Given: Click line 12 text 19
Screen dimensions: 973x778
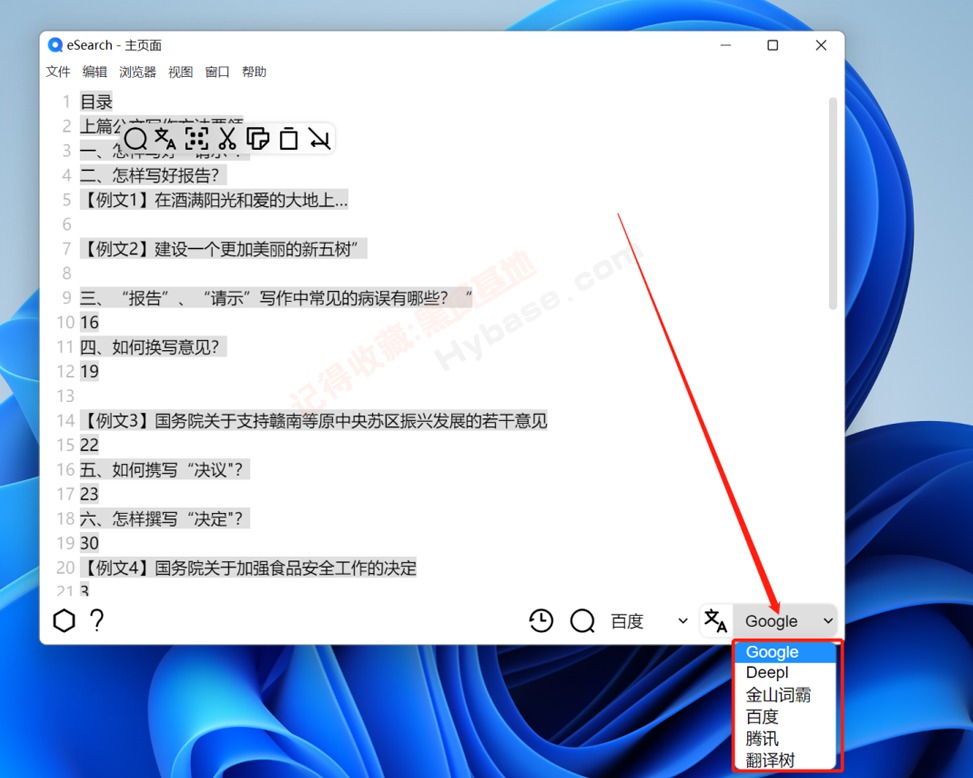Looking at the screenshot, I should click(89, 372).
